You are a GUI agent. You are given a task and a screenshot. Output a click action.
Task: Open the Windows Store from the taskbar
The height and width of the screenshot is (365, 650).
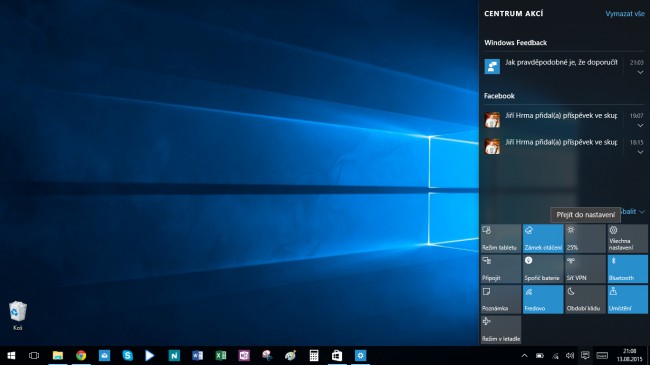tap(337, 355)
